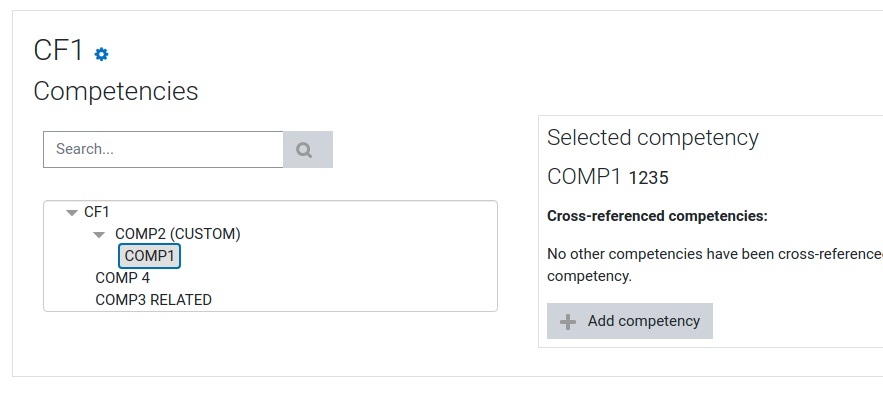Click the Add competency button label
Screen dimensions: 883x411
pyautogui.click(x=644, y=321)
